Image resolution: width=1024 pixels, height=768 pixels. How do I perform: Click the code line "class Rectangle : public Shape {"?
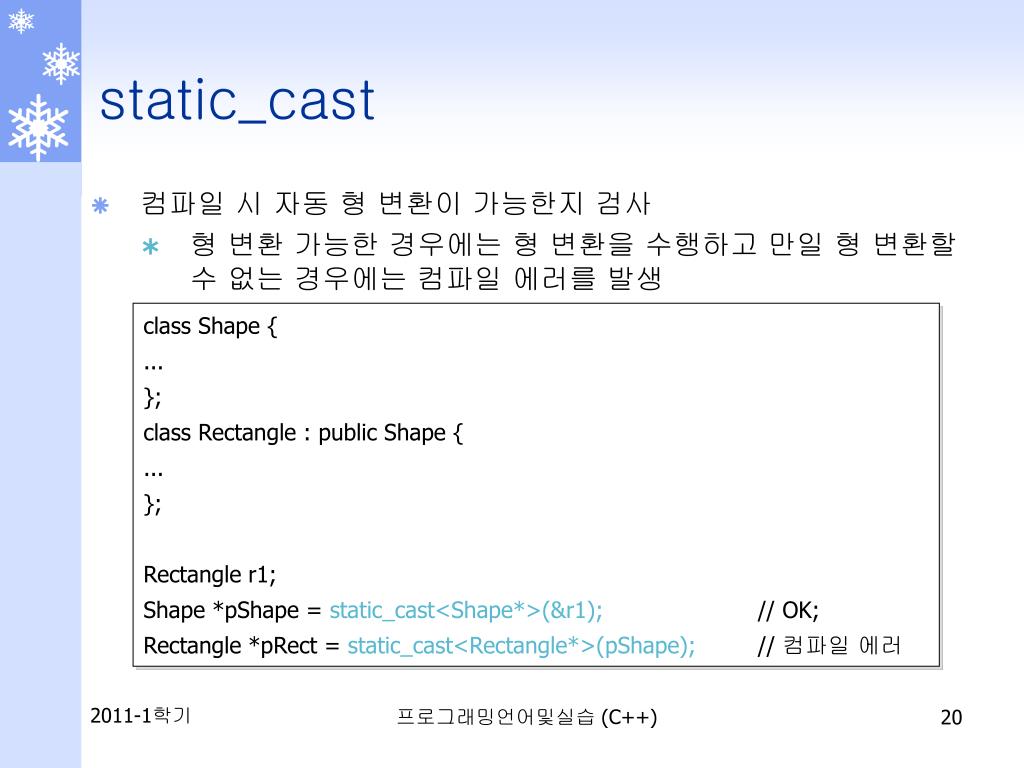(x=303, y=433)
